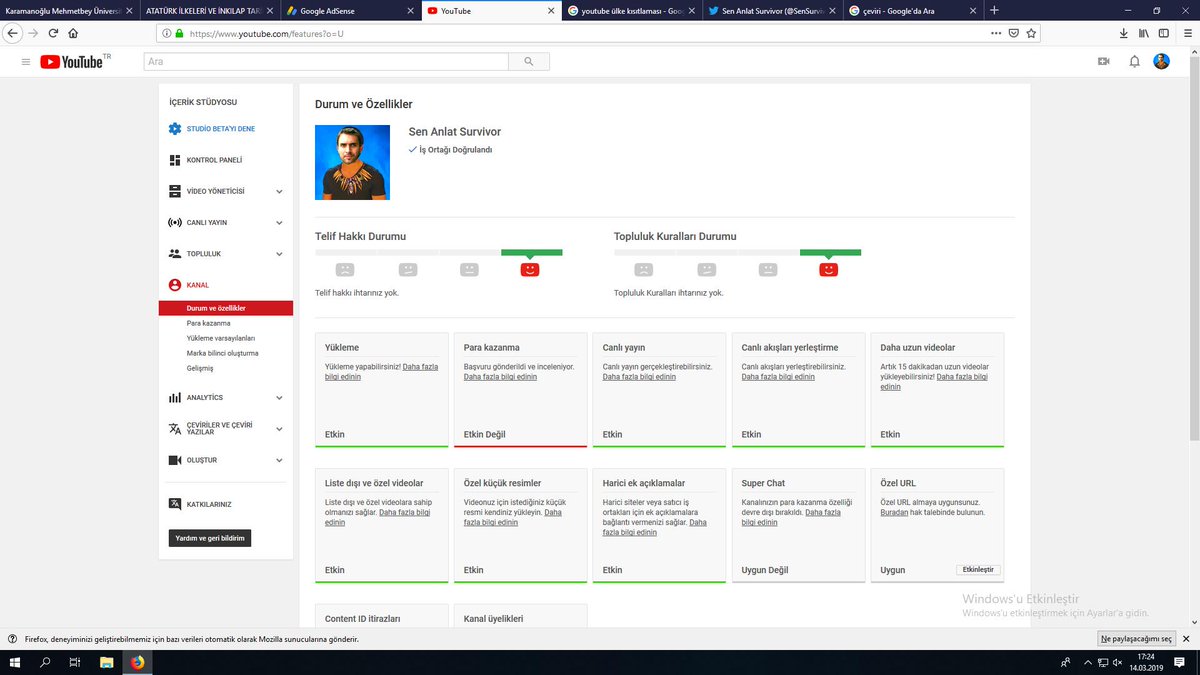This screenshot has height=675, width=1200.
Task: Open the Windows Start menu
Action: tap(14, 662)
